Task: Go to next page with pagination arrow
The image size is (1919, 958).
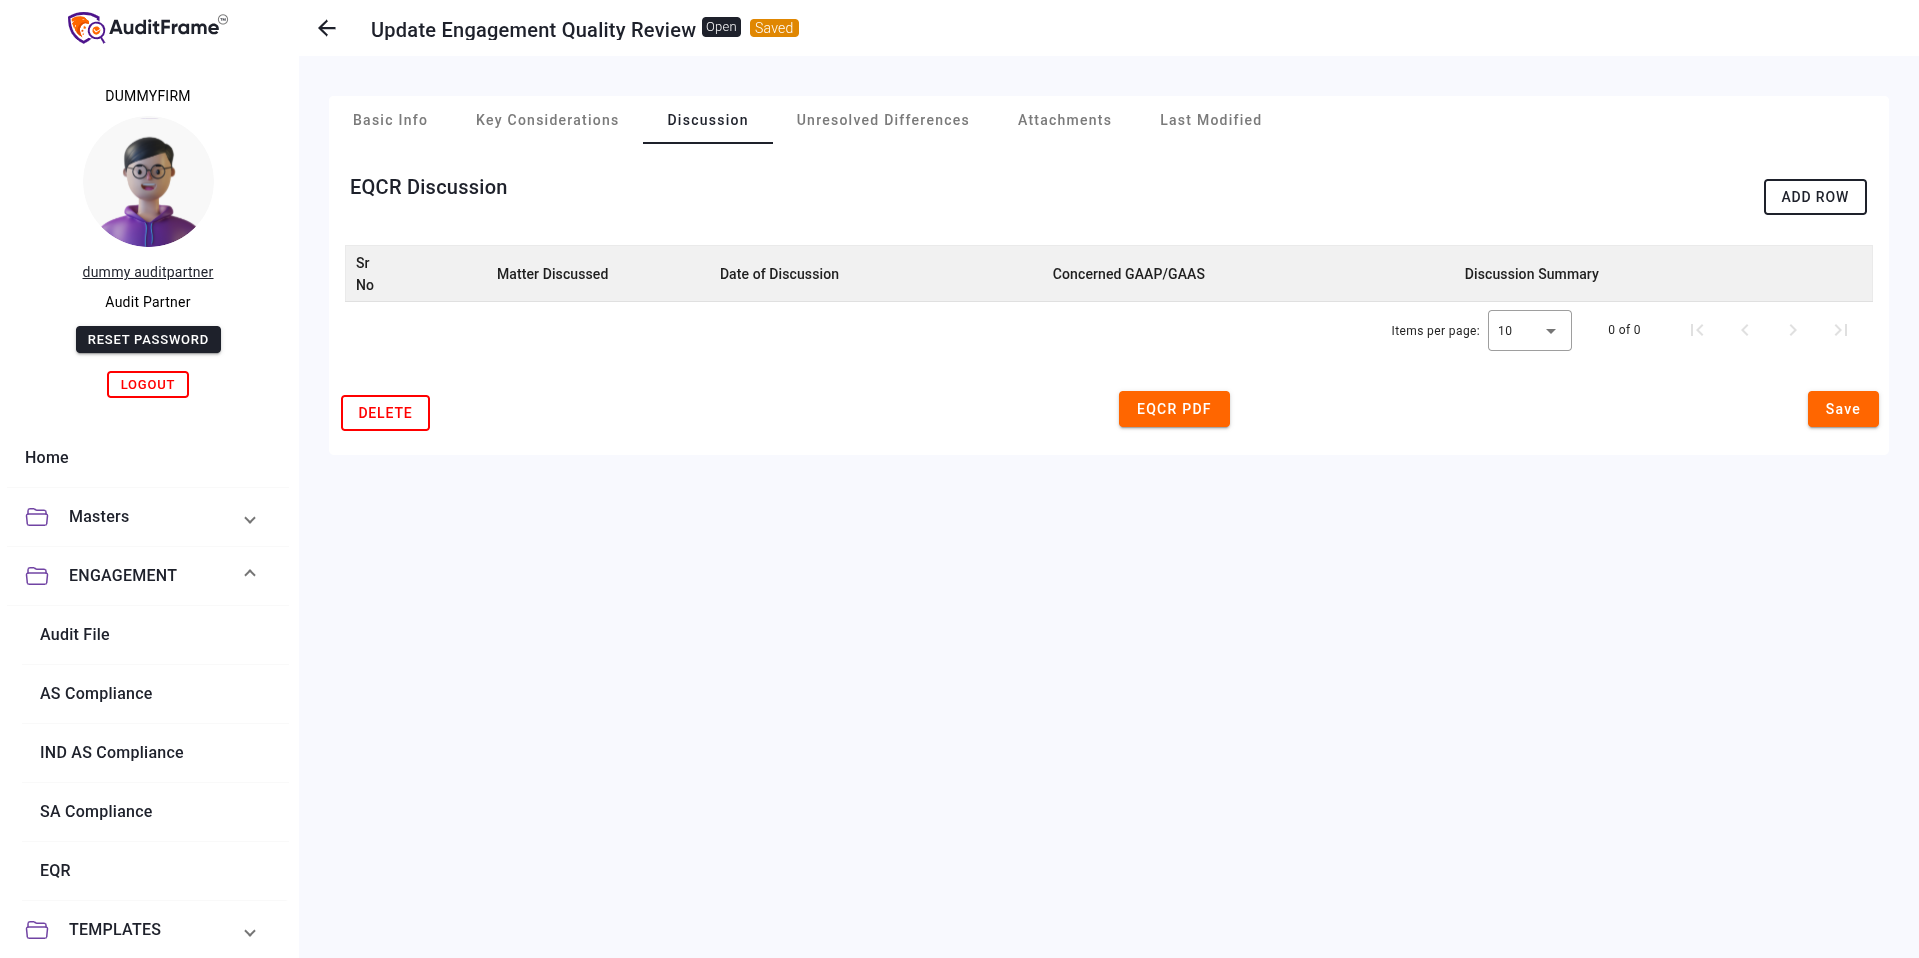Action: tap(1793, 329)
